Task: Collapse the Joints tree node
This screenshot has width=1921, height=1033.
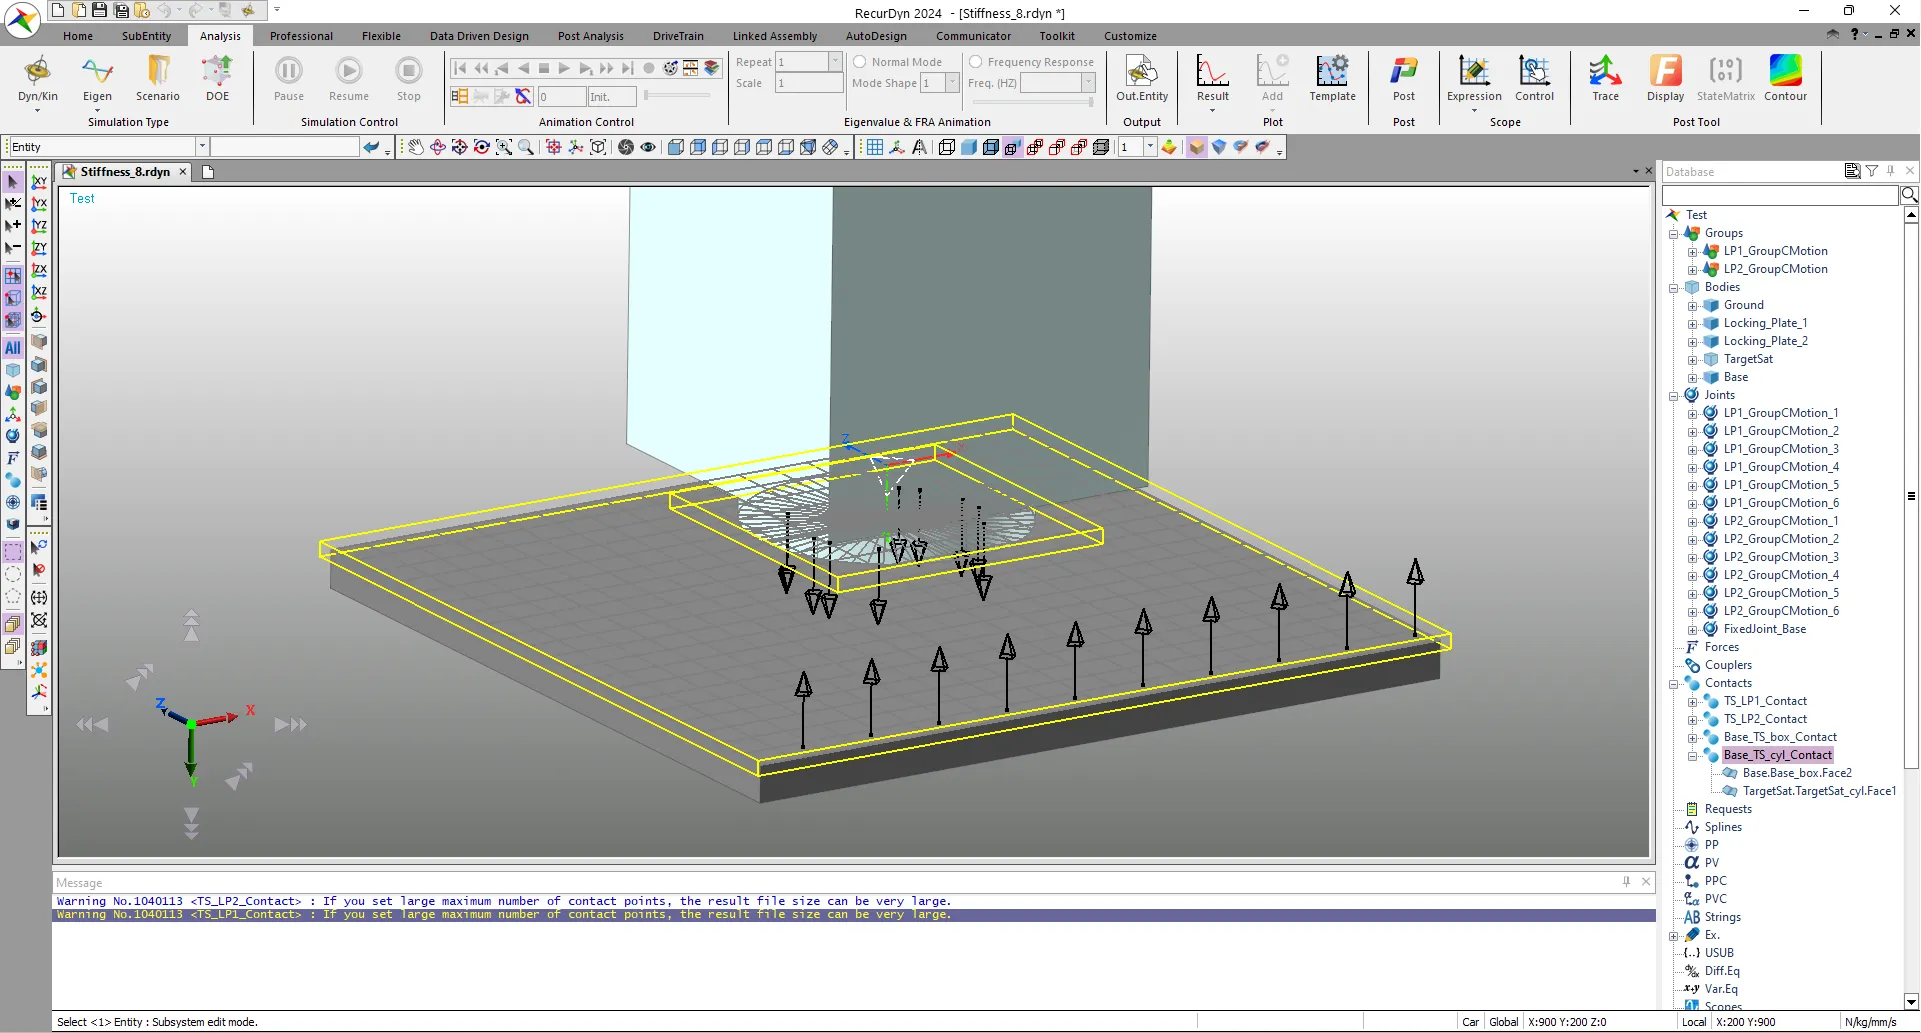Action: point(1674,396)
